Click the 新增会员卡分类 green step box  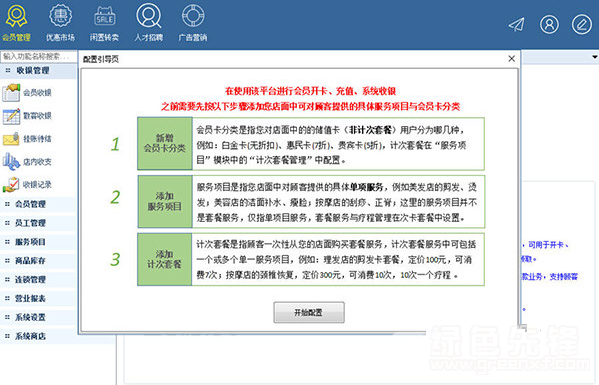point(165,144)
